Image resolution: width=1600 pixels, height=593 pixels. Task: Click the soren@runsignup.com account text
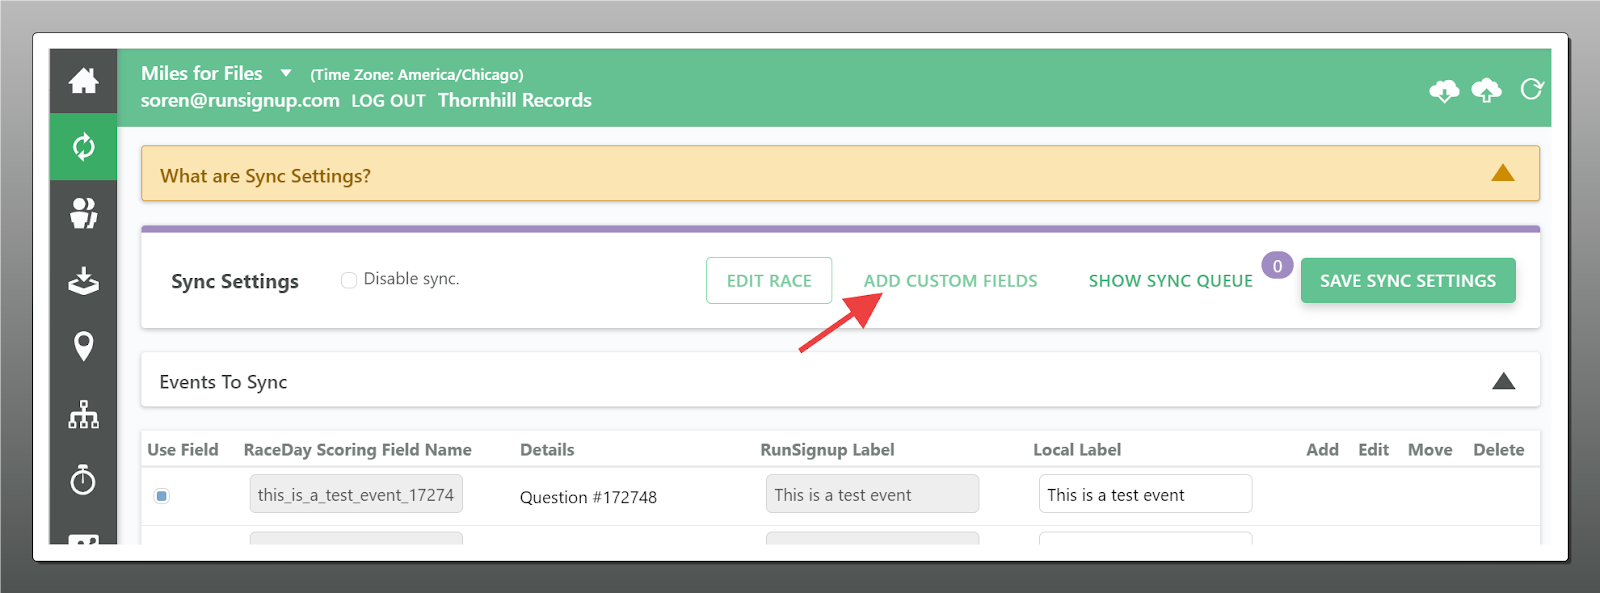click(x=240, y=100)
